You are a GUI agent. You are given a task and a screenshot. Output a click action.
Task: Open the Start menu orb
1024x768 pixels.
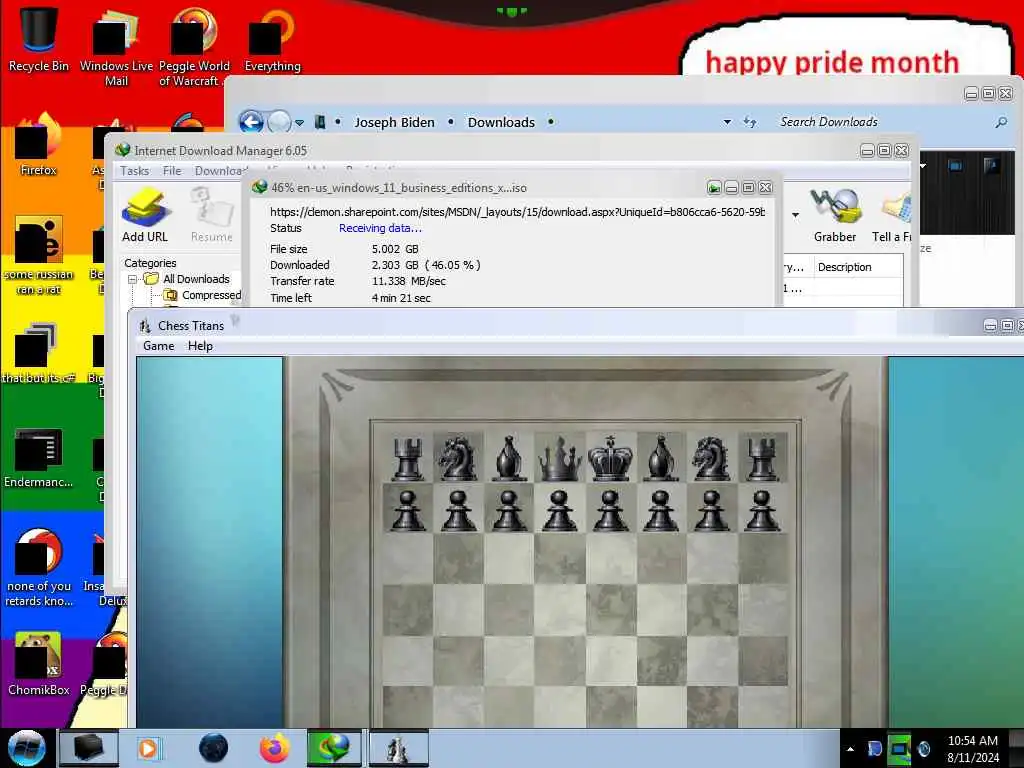click(26, 748)
